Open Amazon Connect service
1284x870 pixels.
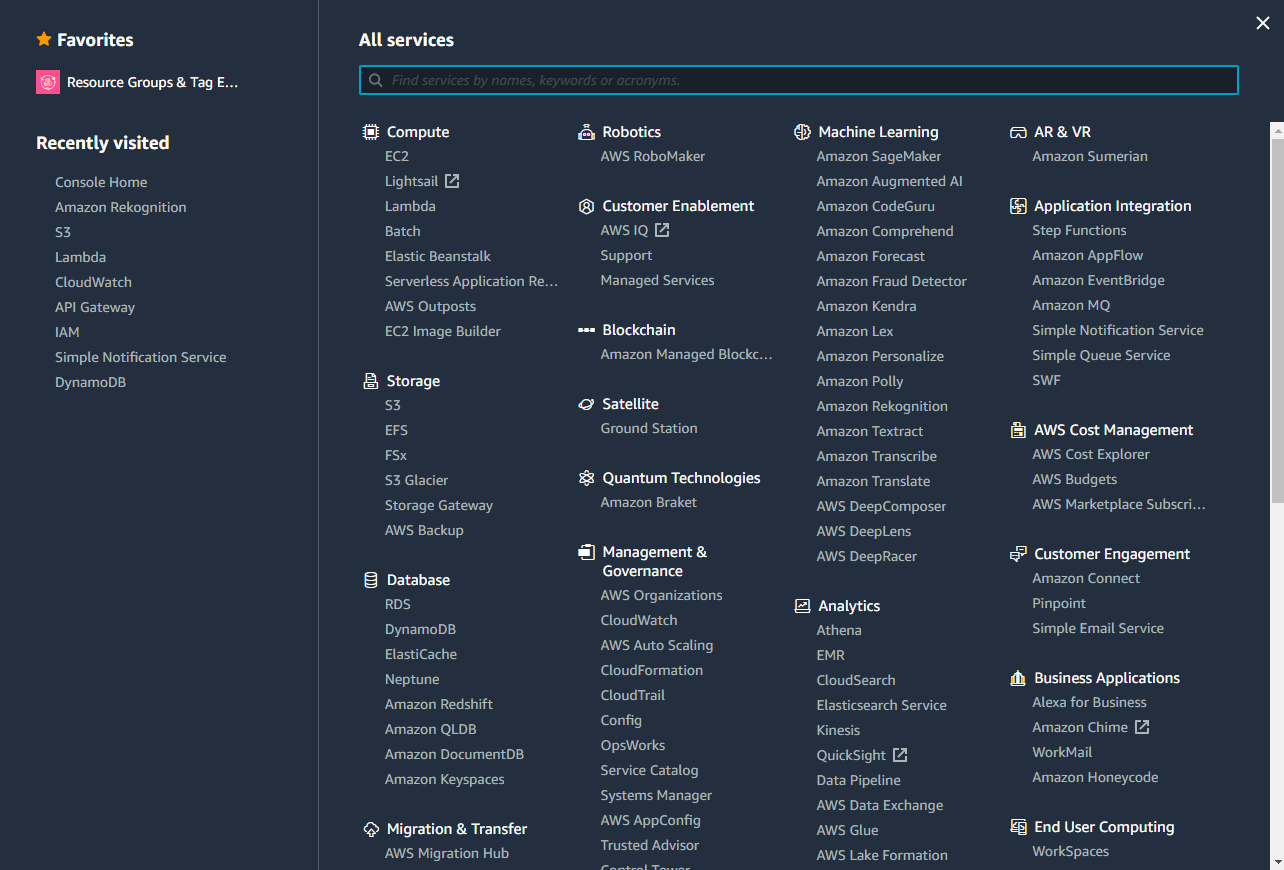(x=1087, y=578)
